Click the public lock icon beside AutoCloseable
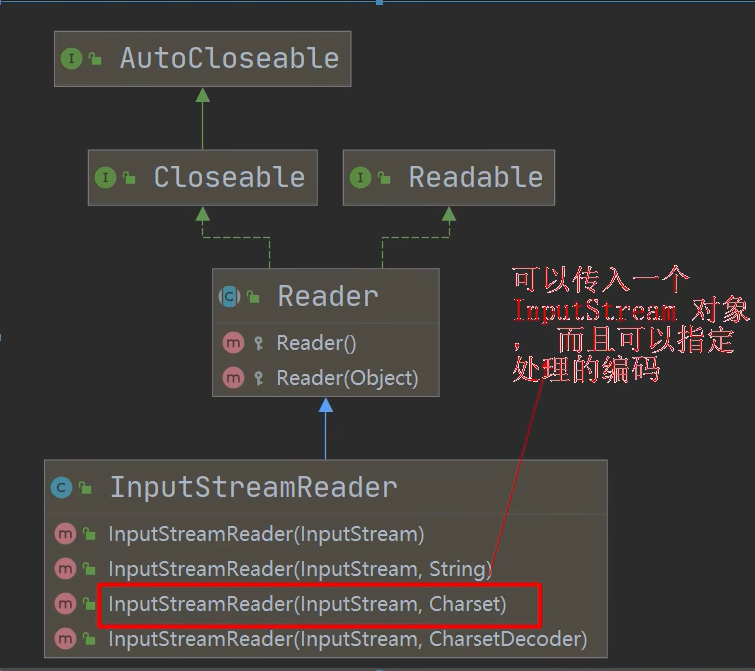The image size is (755, 671). click(x=96, y=59)
